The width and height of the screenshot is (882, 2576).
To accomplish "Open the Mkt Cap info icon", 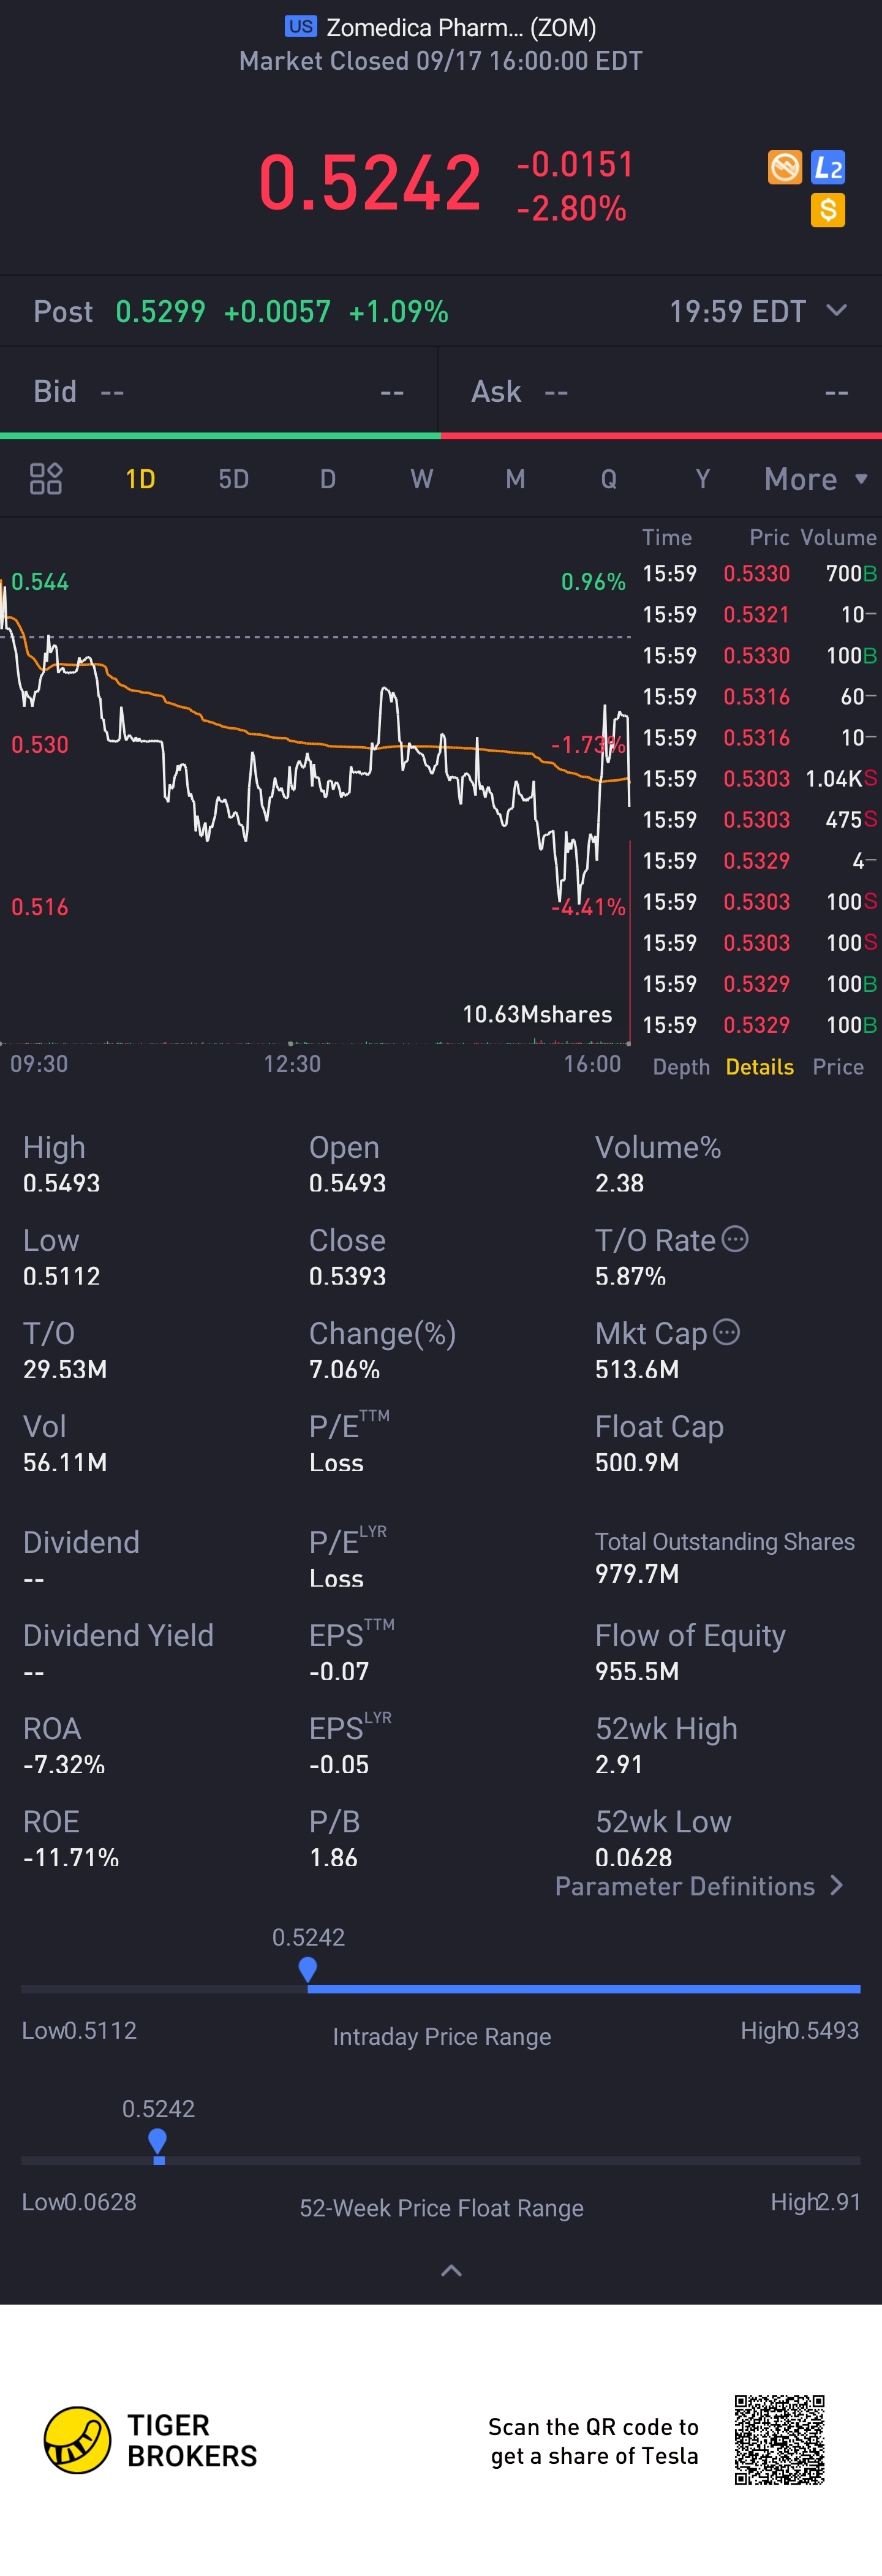I will 727,1332.
